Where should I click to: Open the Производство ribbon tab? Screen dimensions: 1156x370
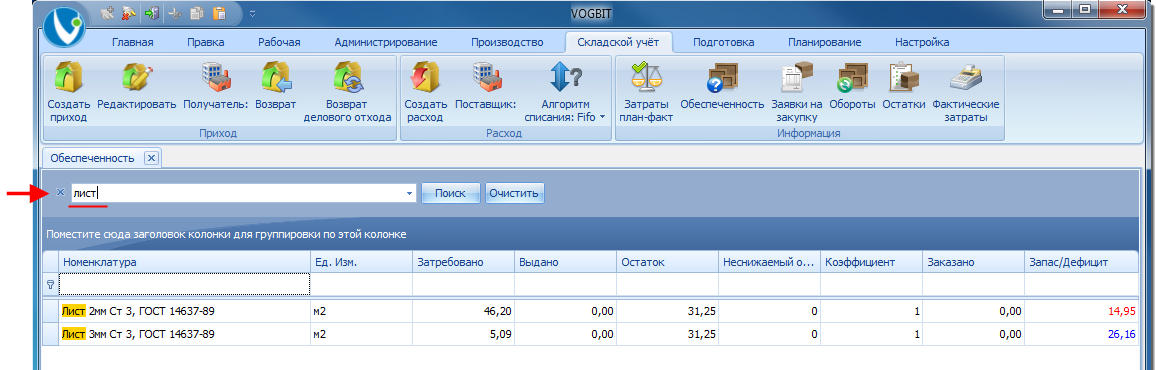506,42
